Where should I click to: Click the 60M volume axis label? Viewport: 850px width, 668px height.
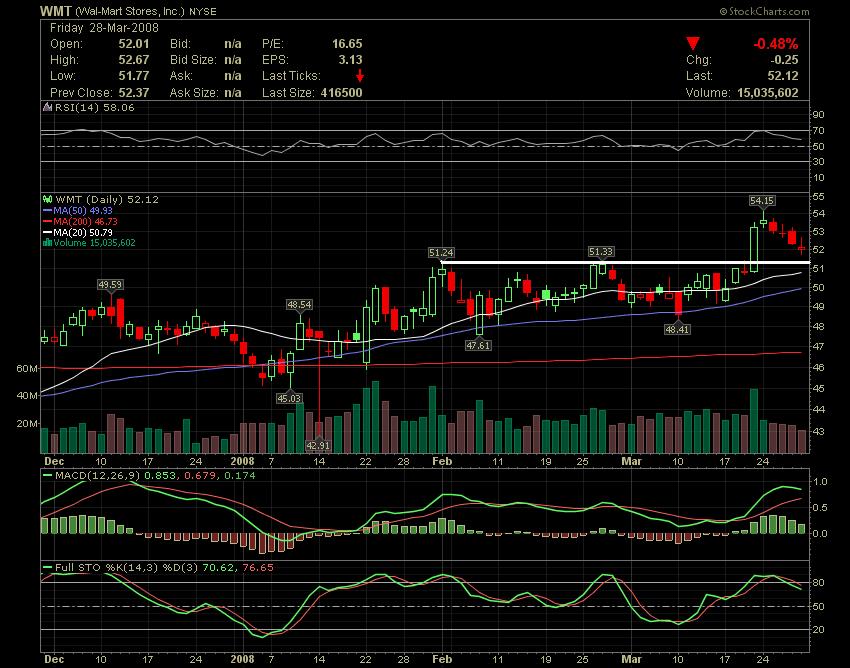coord(27,369)
